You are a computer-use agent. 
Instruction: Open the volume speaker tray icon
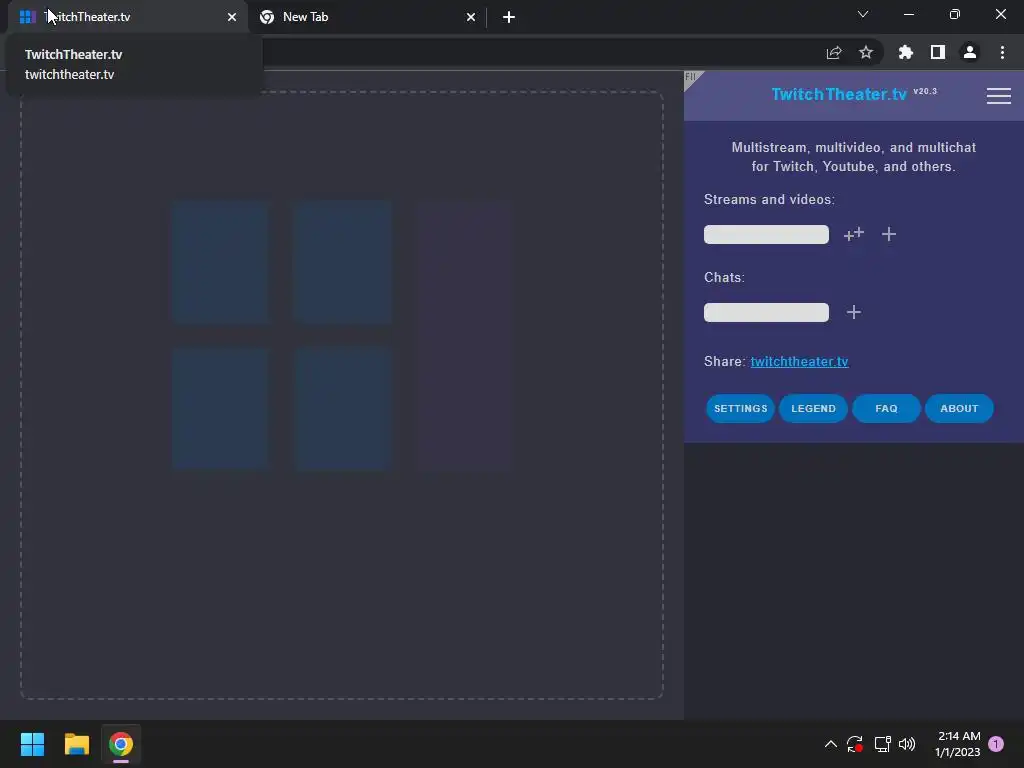(907, 744)
